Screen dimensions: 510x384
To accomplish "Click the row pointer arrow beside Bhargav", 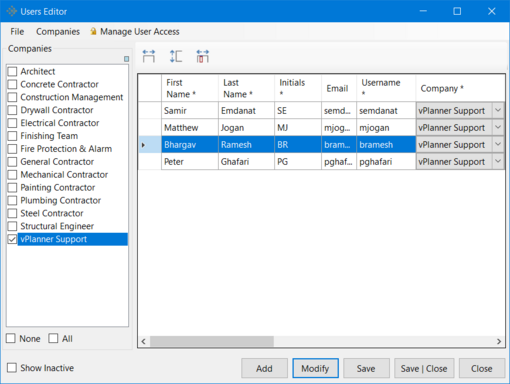I will (x=143, y=145).
